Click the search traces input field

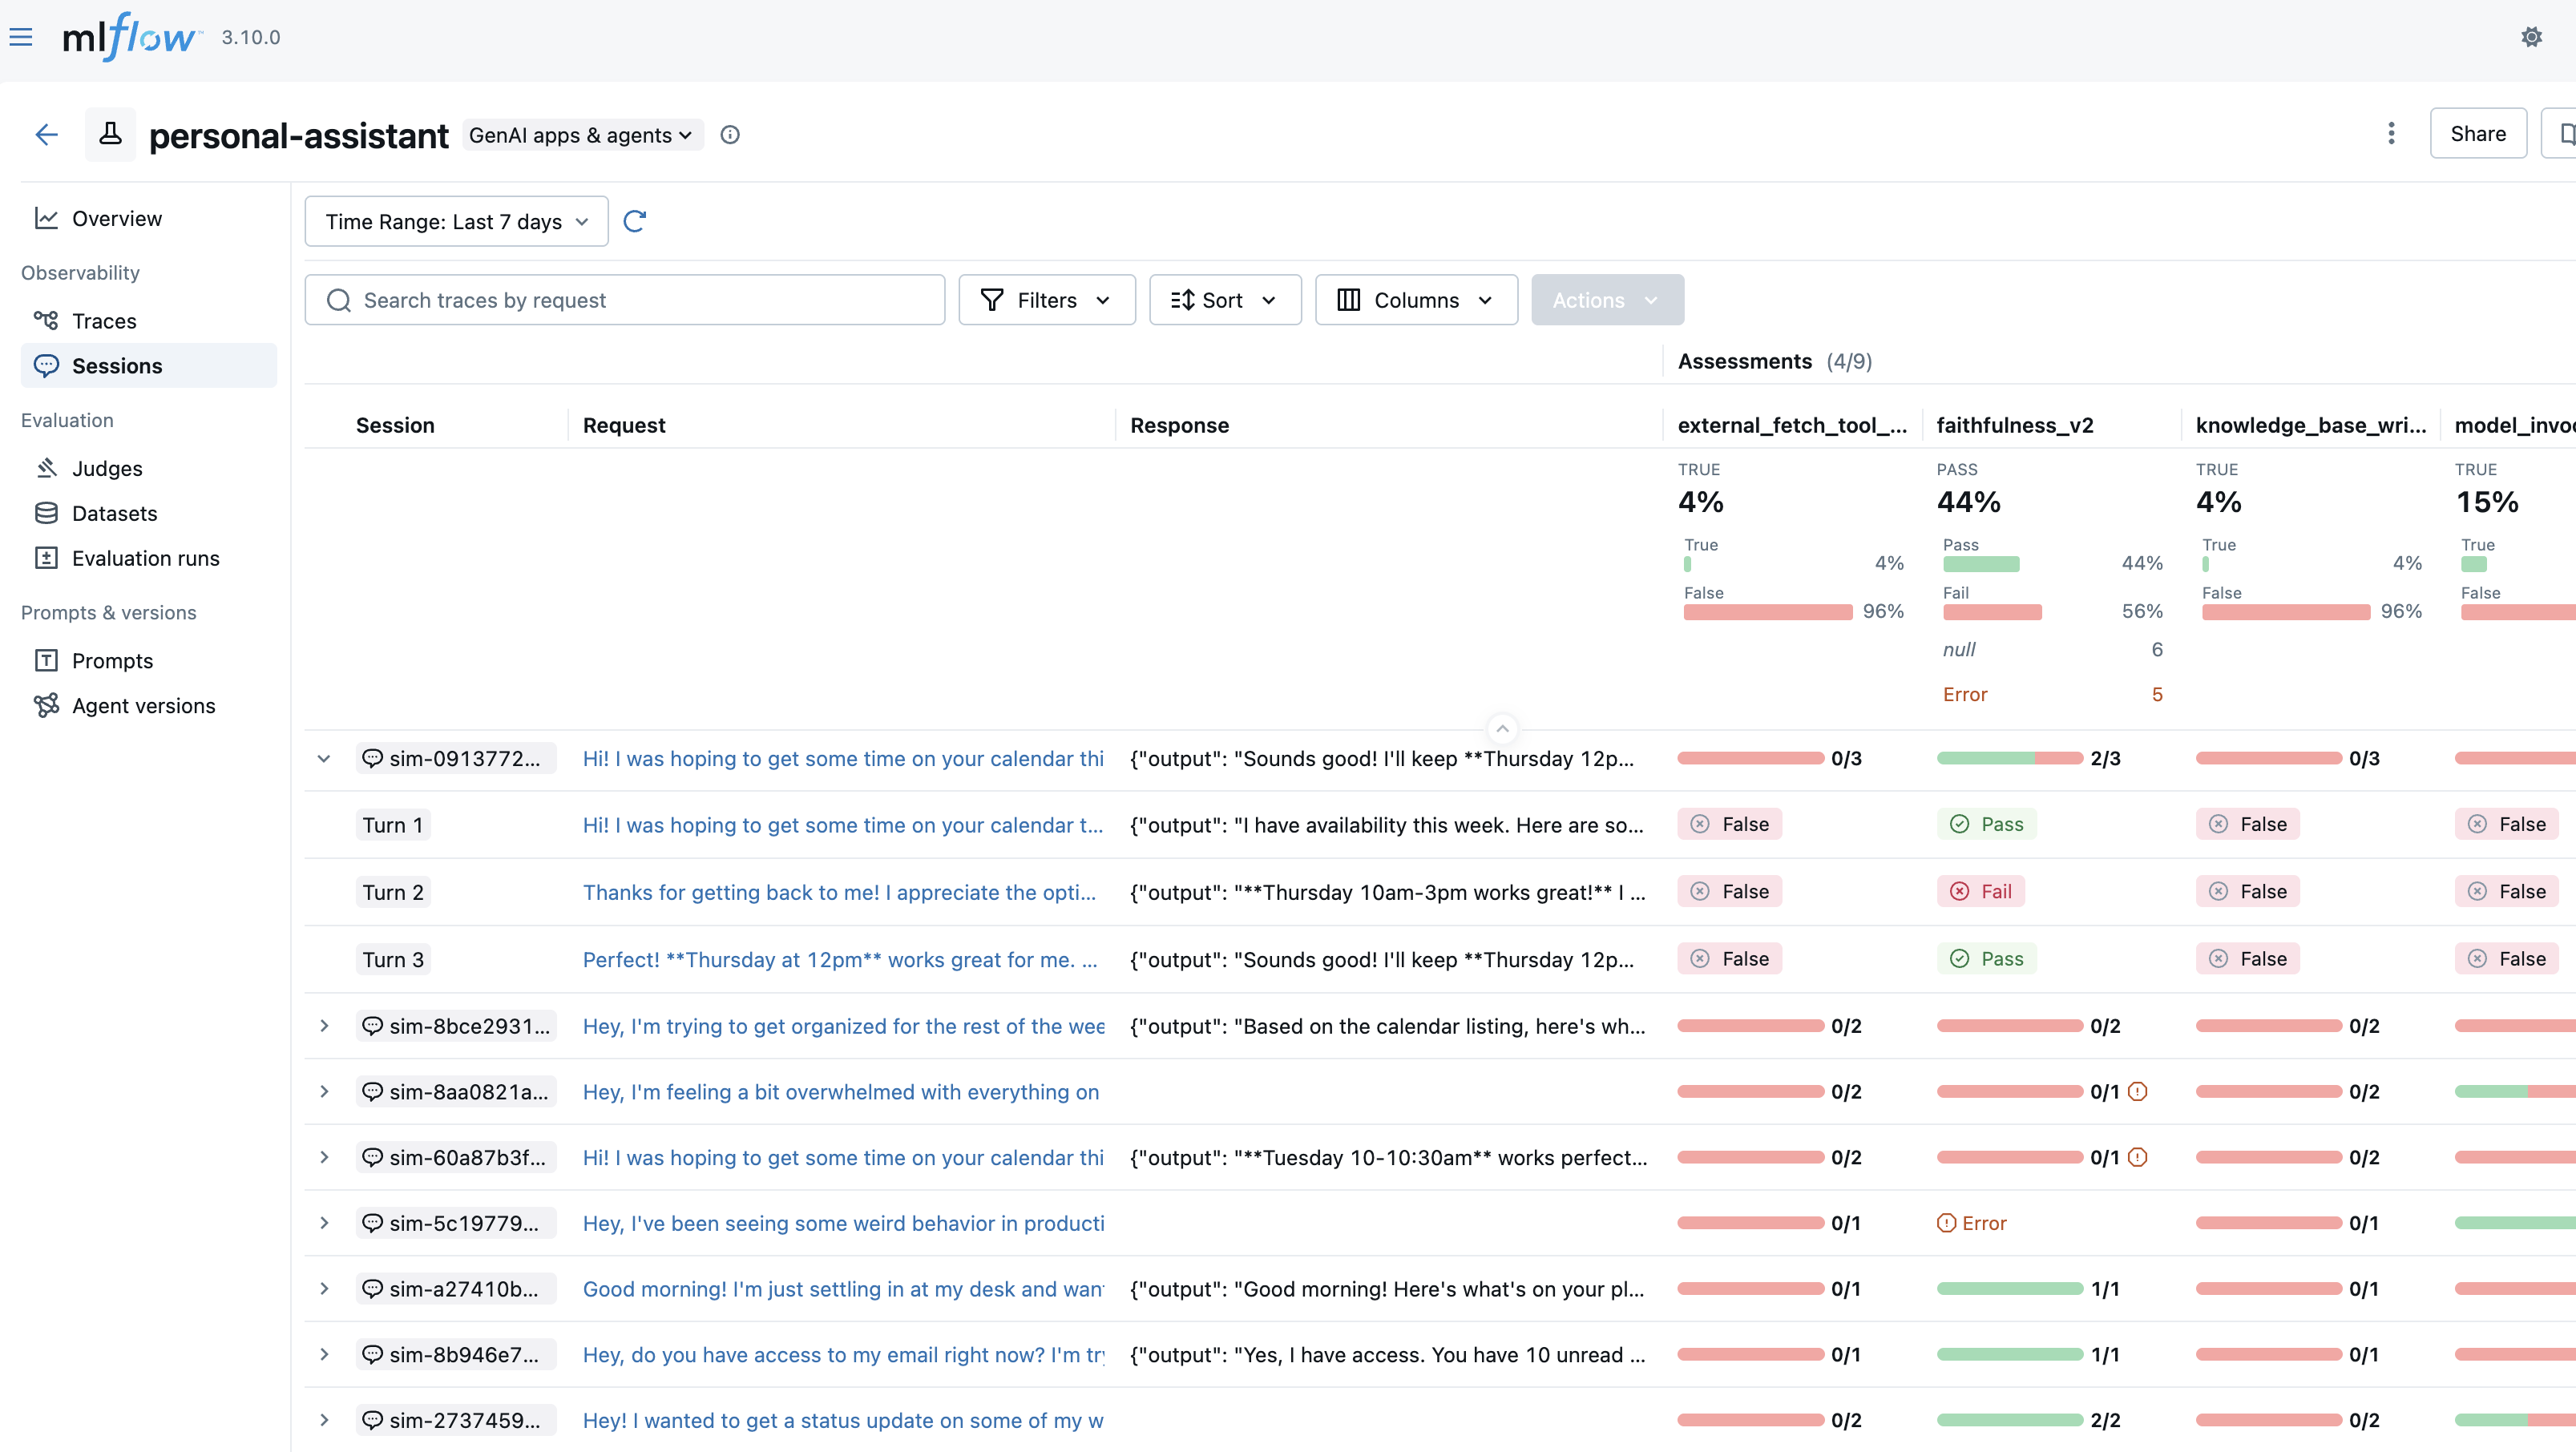coord(624,300)
